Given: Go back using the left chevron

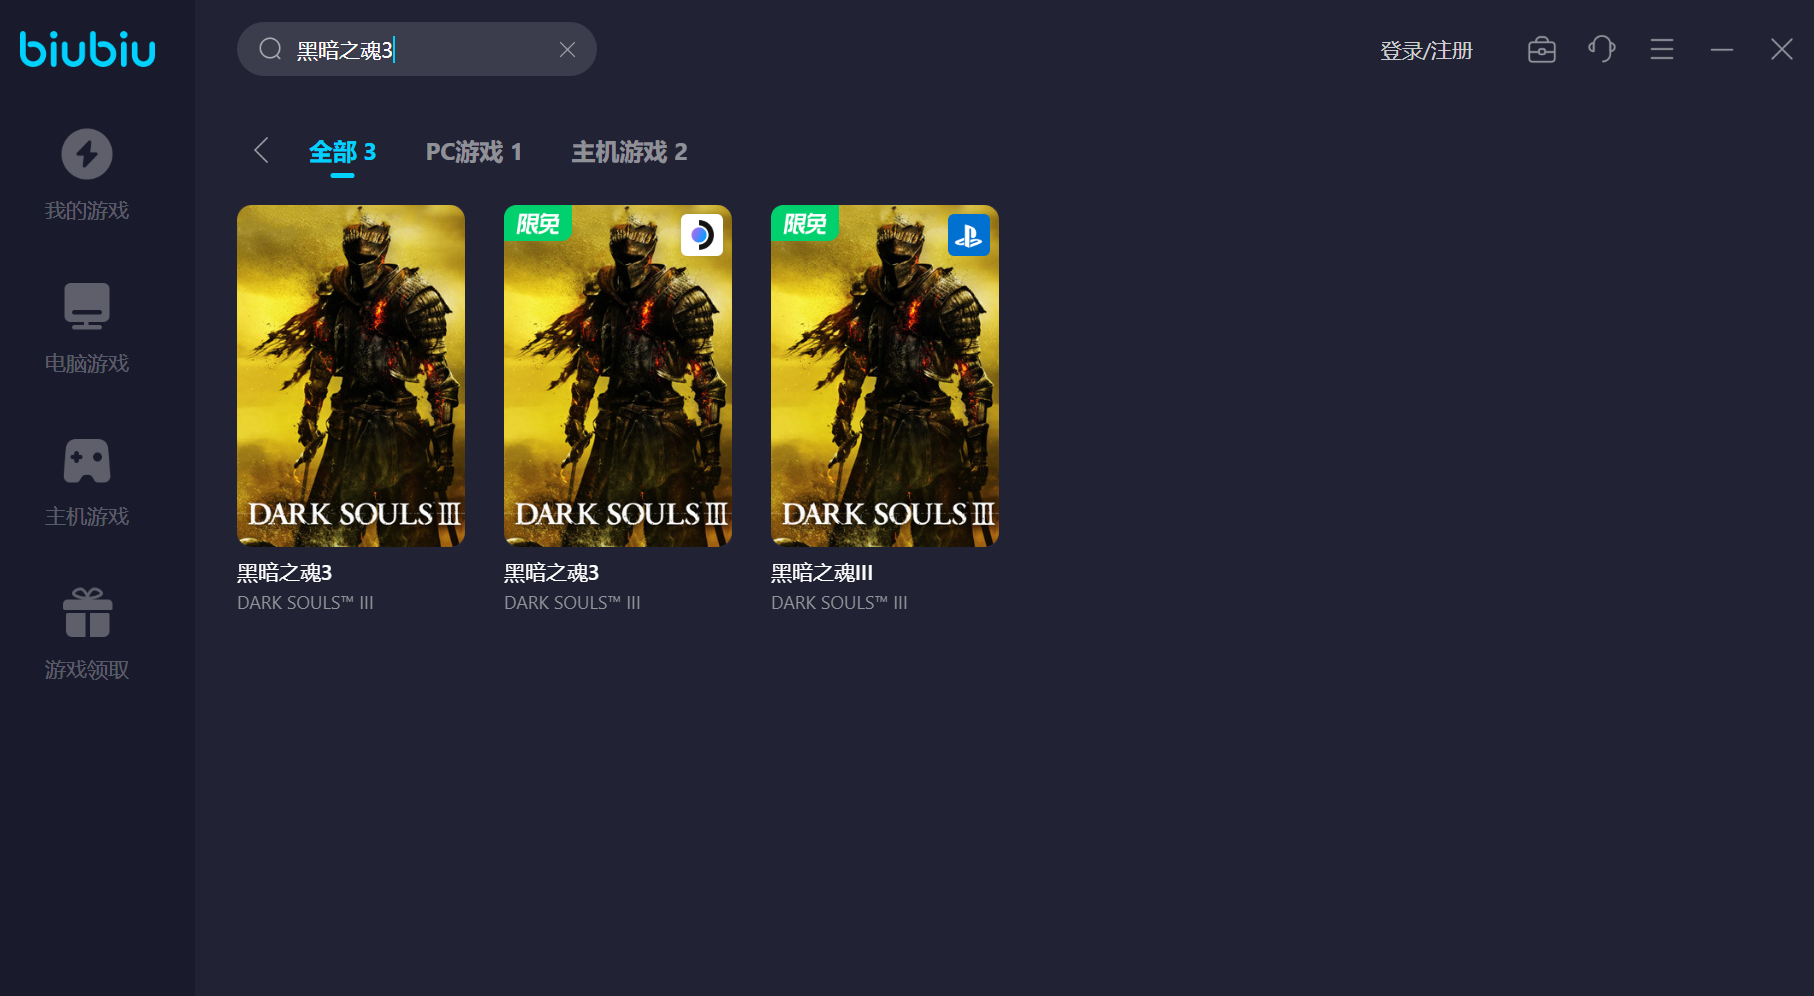Looking at the screenshot, I should [x=261, y=151].
